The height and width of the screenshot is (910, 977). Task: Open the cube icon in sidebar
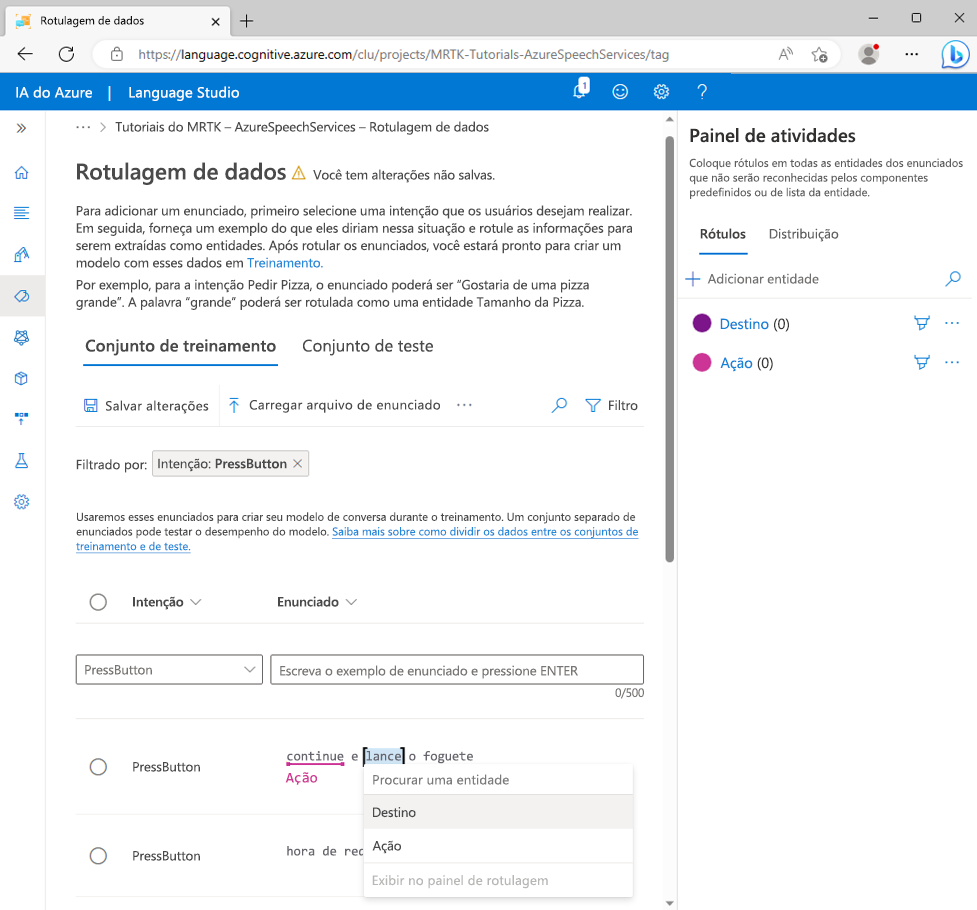coord(22,378)
